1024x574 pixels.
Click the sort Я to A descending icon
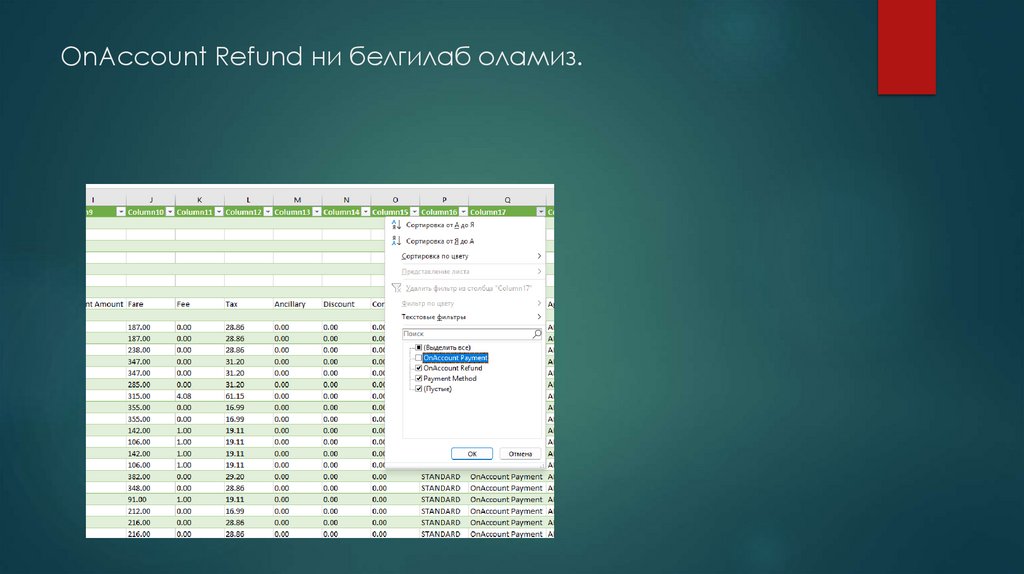pos(396,241)
